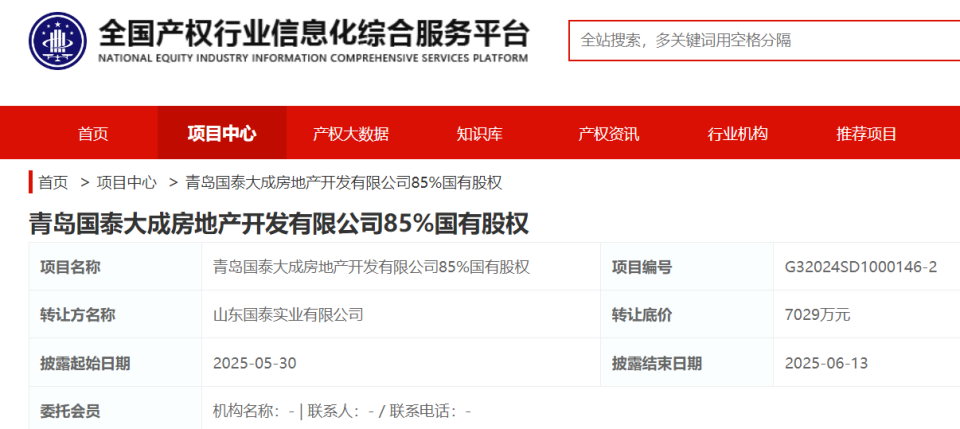Open the 首页 navigation tab
The height and width of the screenshot is (429, 960).
tap(93, 133)
